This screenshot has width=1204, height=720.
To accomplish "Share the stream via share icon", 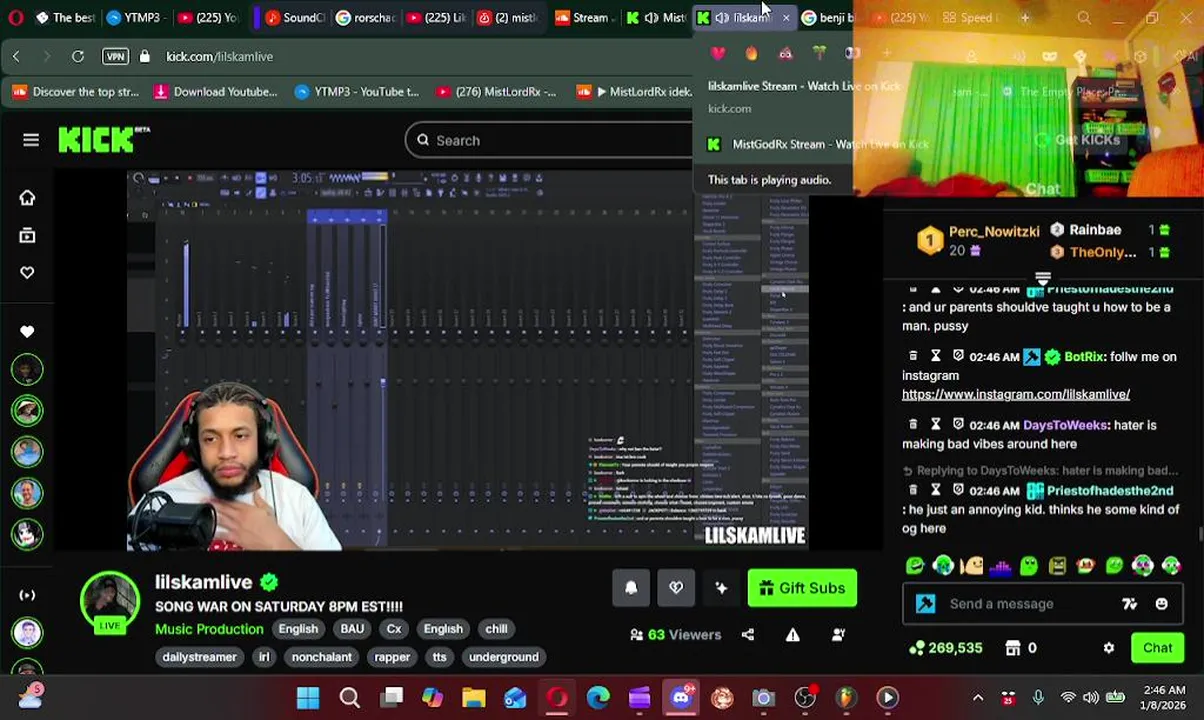I will [x=748, y=634].
